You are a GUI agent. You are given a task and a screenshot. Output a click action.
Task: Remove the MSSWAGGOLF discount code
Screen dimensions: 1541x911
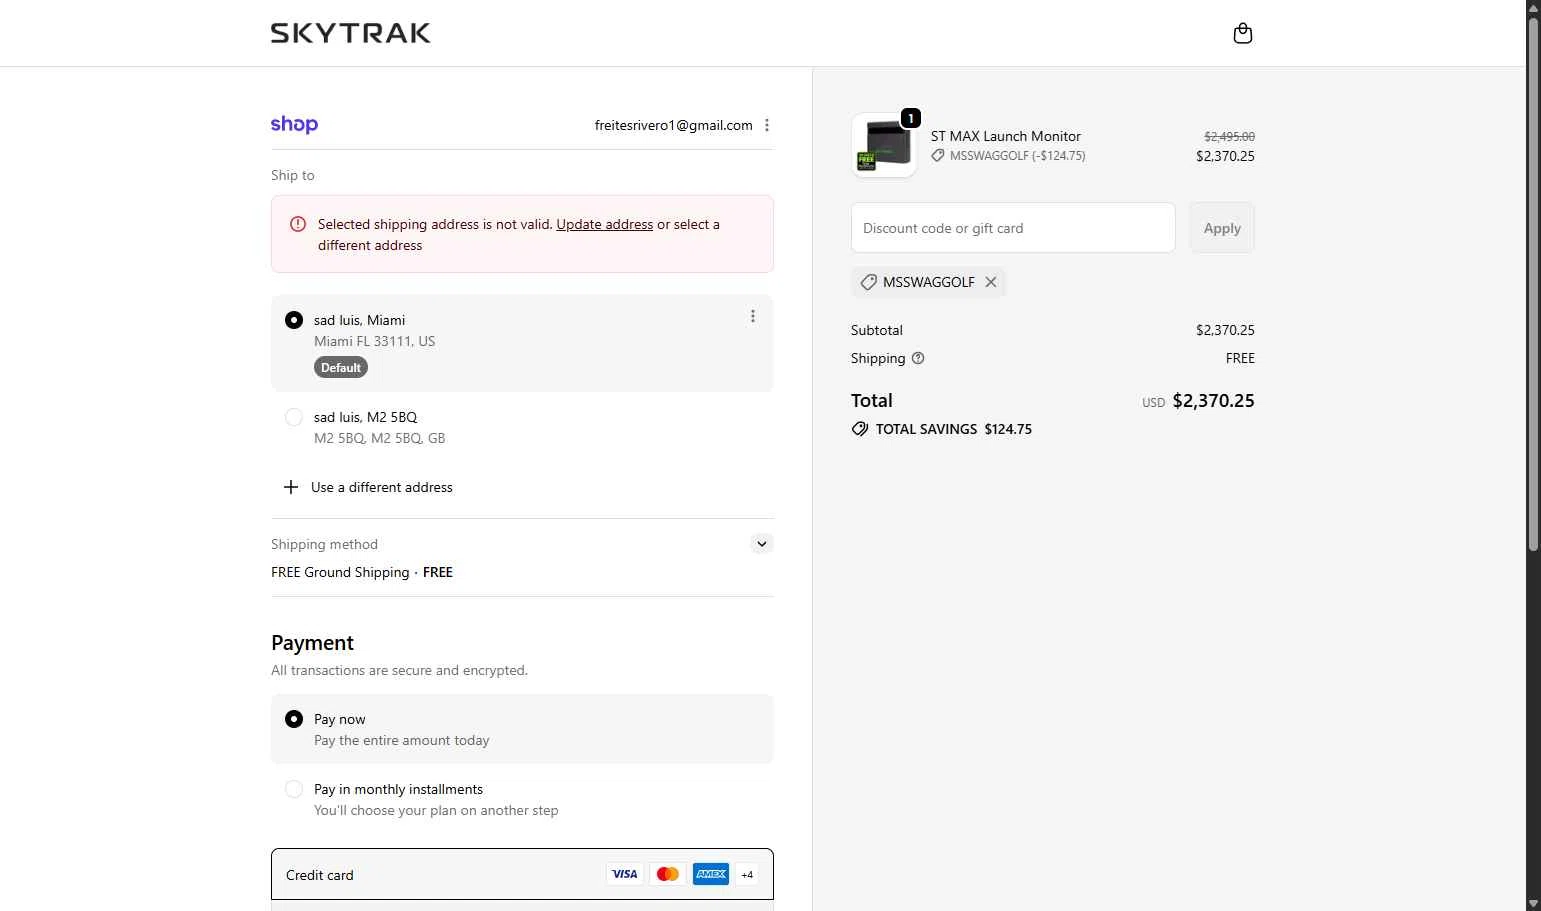pyautogui.click(x=991, y=282)
